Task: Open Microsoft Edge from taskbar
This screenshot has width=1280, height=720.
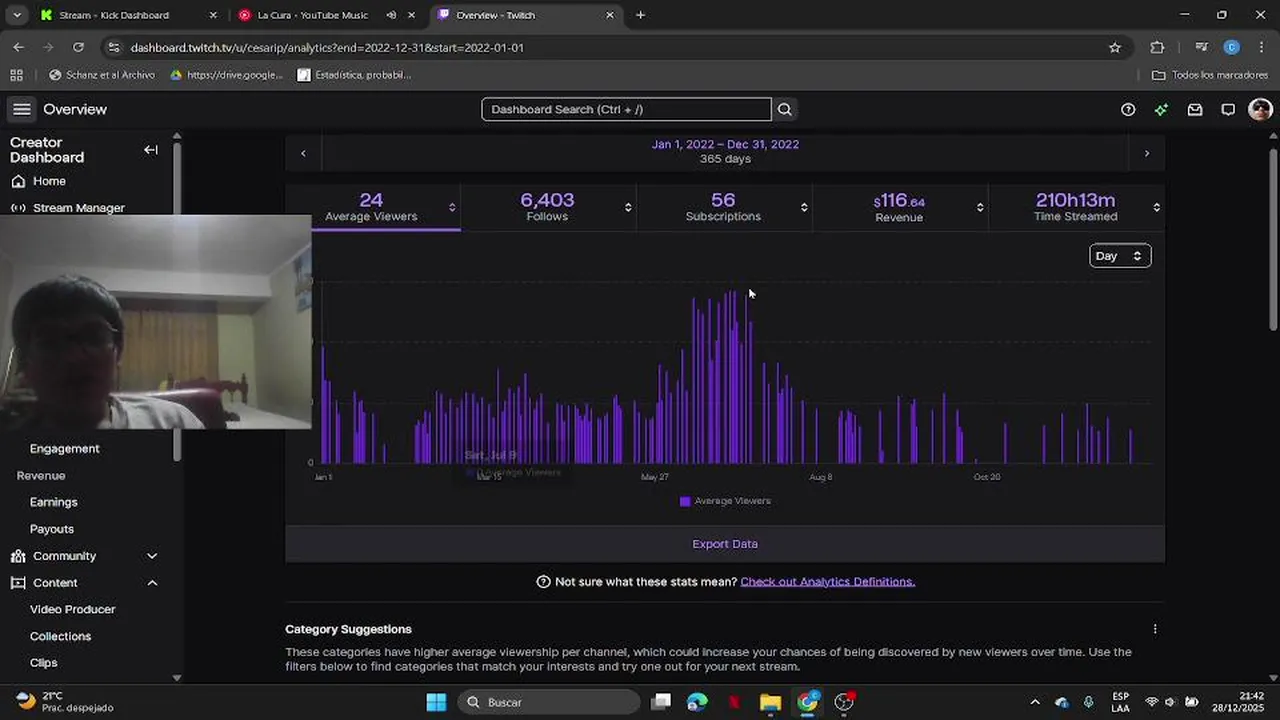Action: (697, 702)
